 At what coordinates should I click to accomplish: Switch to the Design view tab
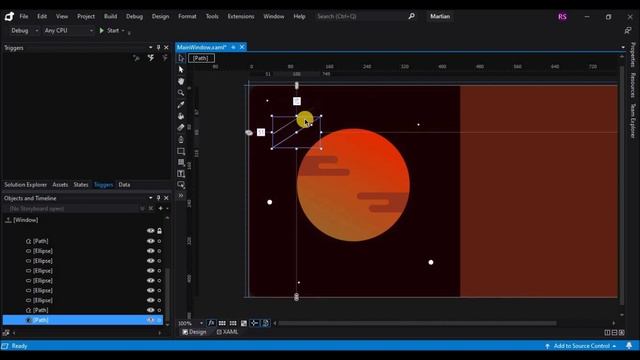click(x=194, y=332)
